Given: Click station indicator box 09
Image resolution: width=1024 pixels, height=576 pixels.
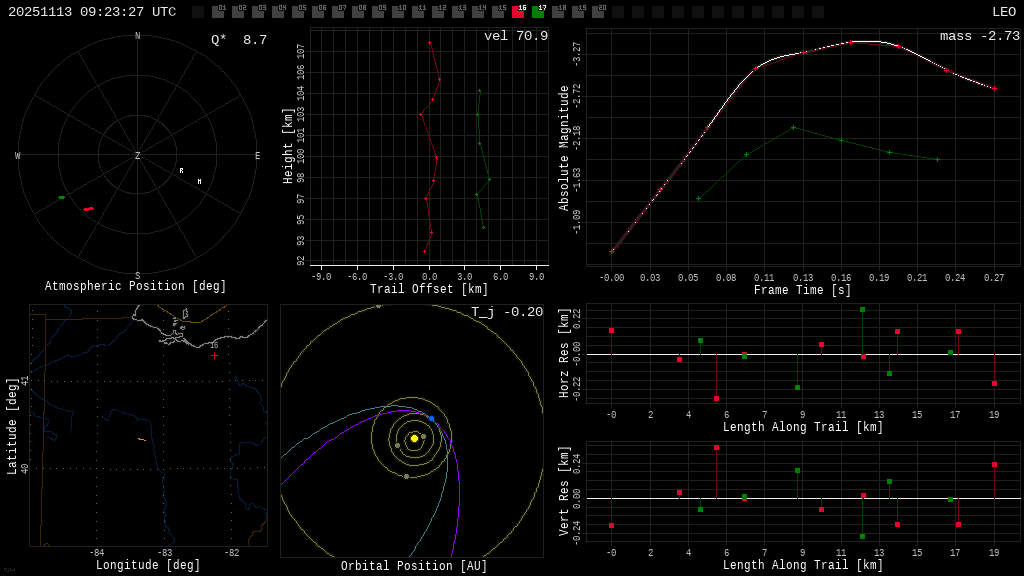Looking at the screenshot, I should point(378,12).
